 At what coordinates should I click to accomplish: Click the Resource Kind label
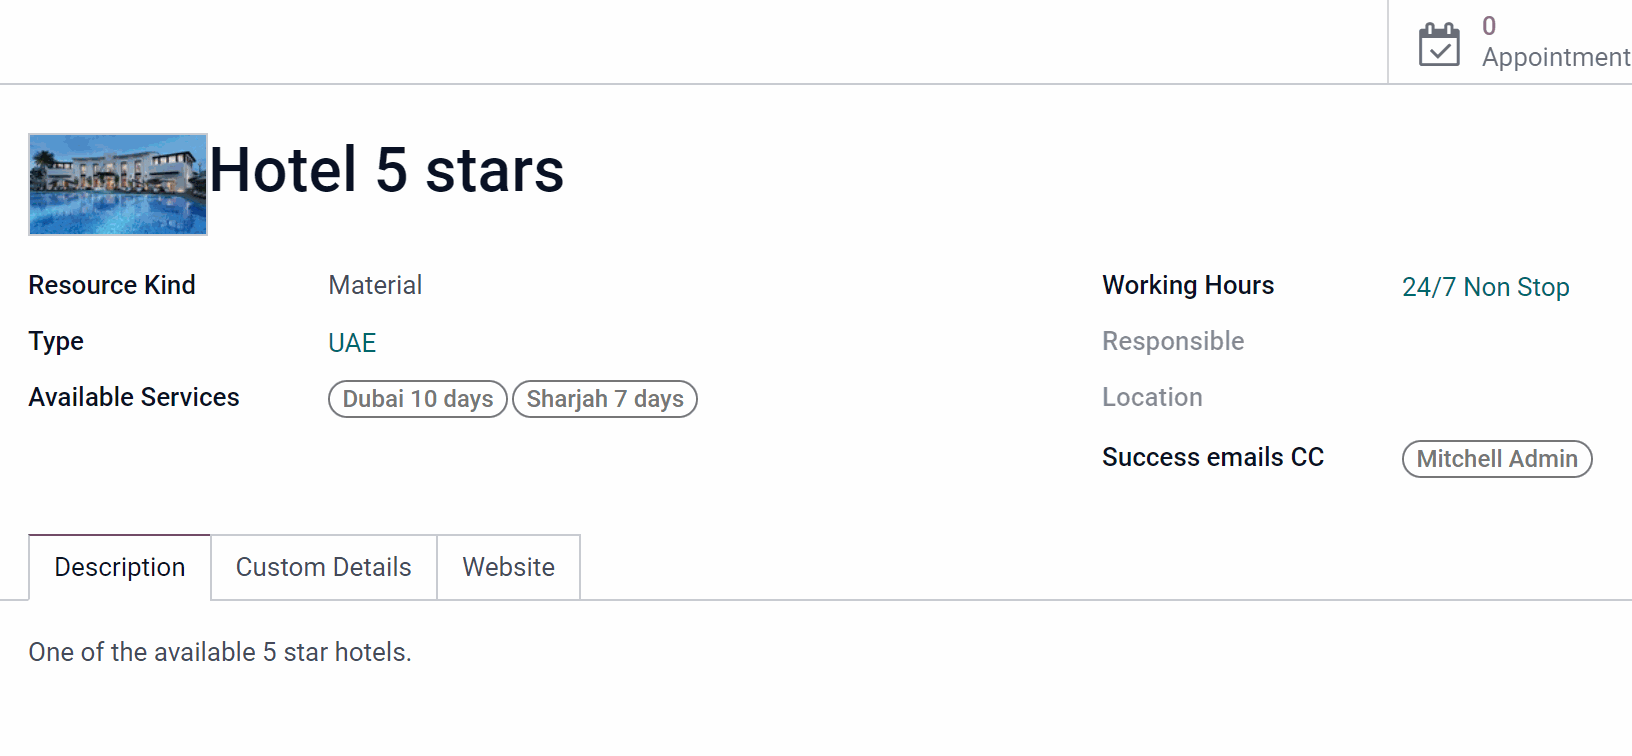pyautogui.click(x=112, y=285)
